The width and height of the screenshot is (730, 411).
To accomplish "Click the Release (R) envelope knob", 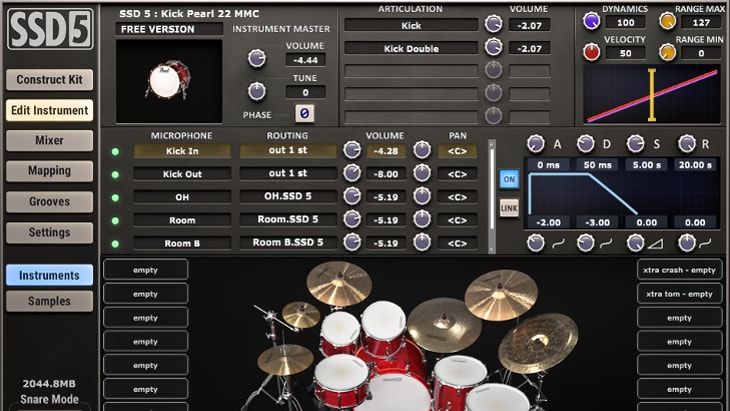I will pos(687,144).
